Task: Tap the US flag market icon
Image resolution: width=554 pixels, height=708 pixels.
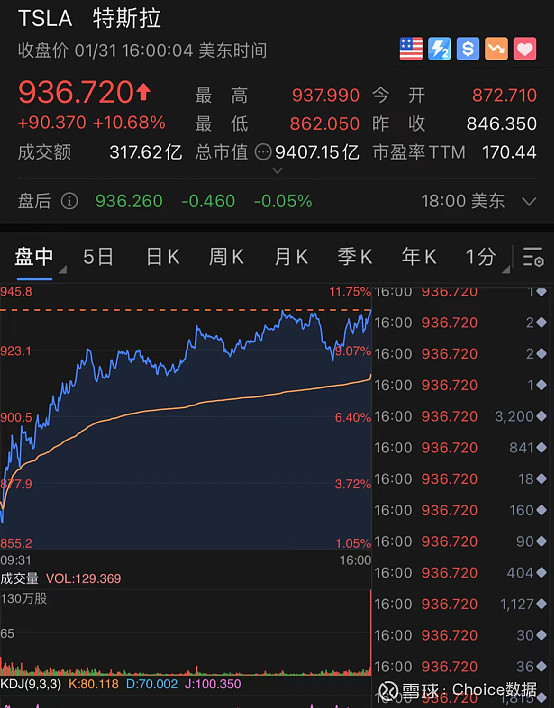Action: point(411,49)
